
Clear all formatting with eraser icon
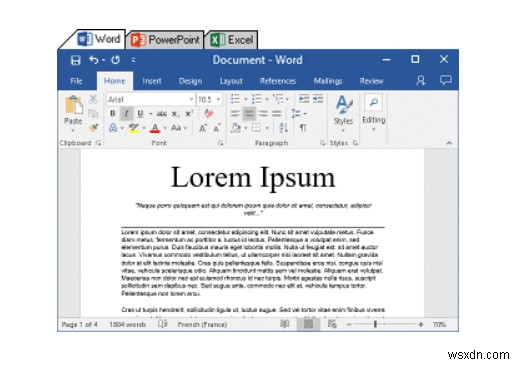click(x=209, y=114)
